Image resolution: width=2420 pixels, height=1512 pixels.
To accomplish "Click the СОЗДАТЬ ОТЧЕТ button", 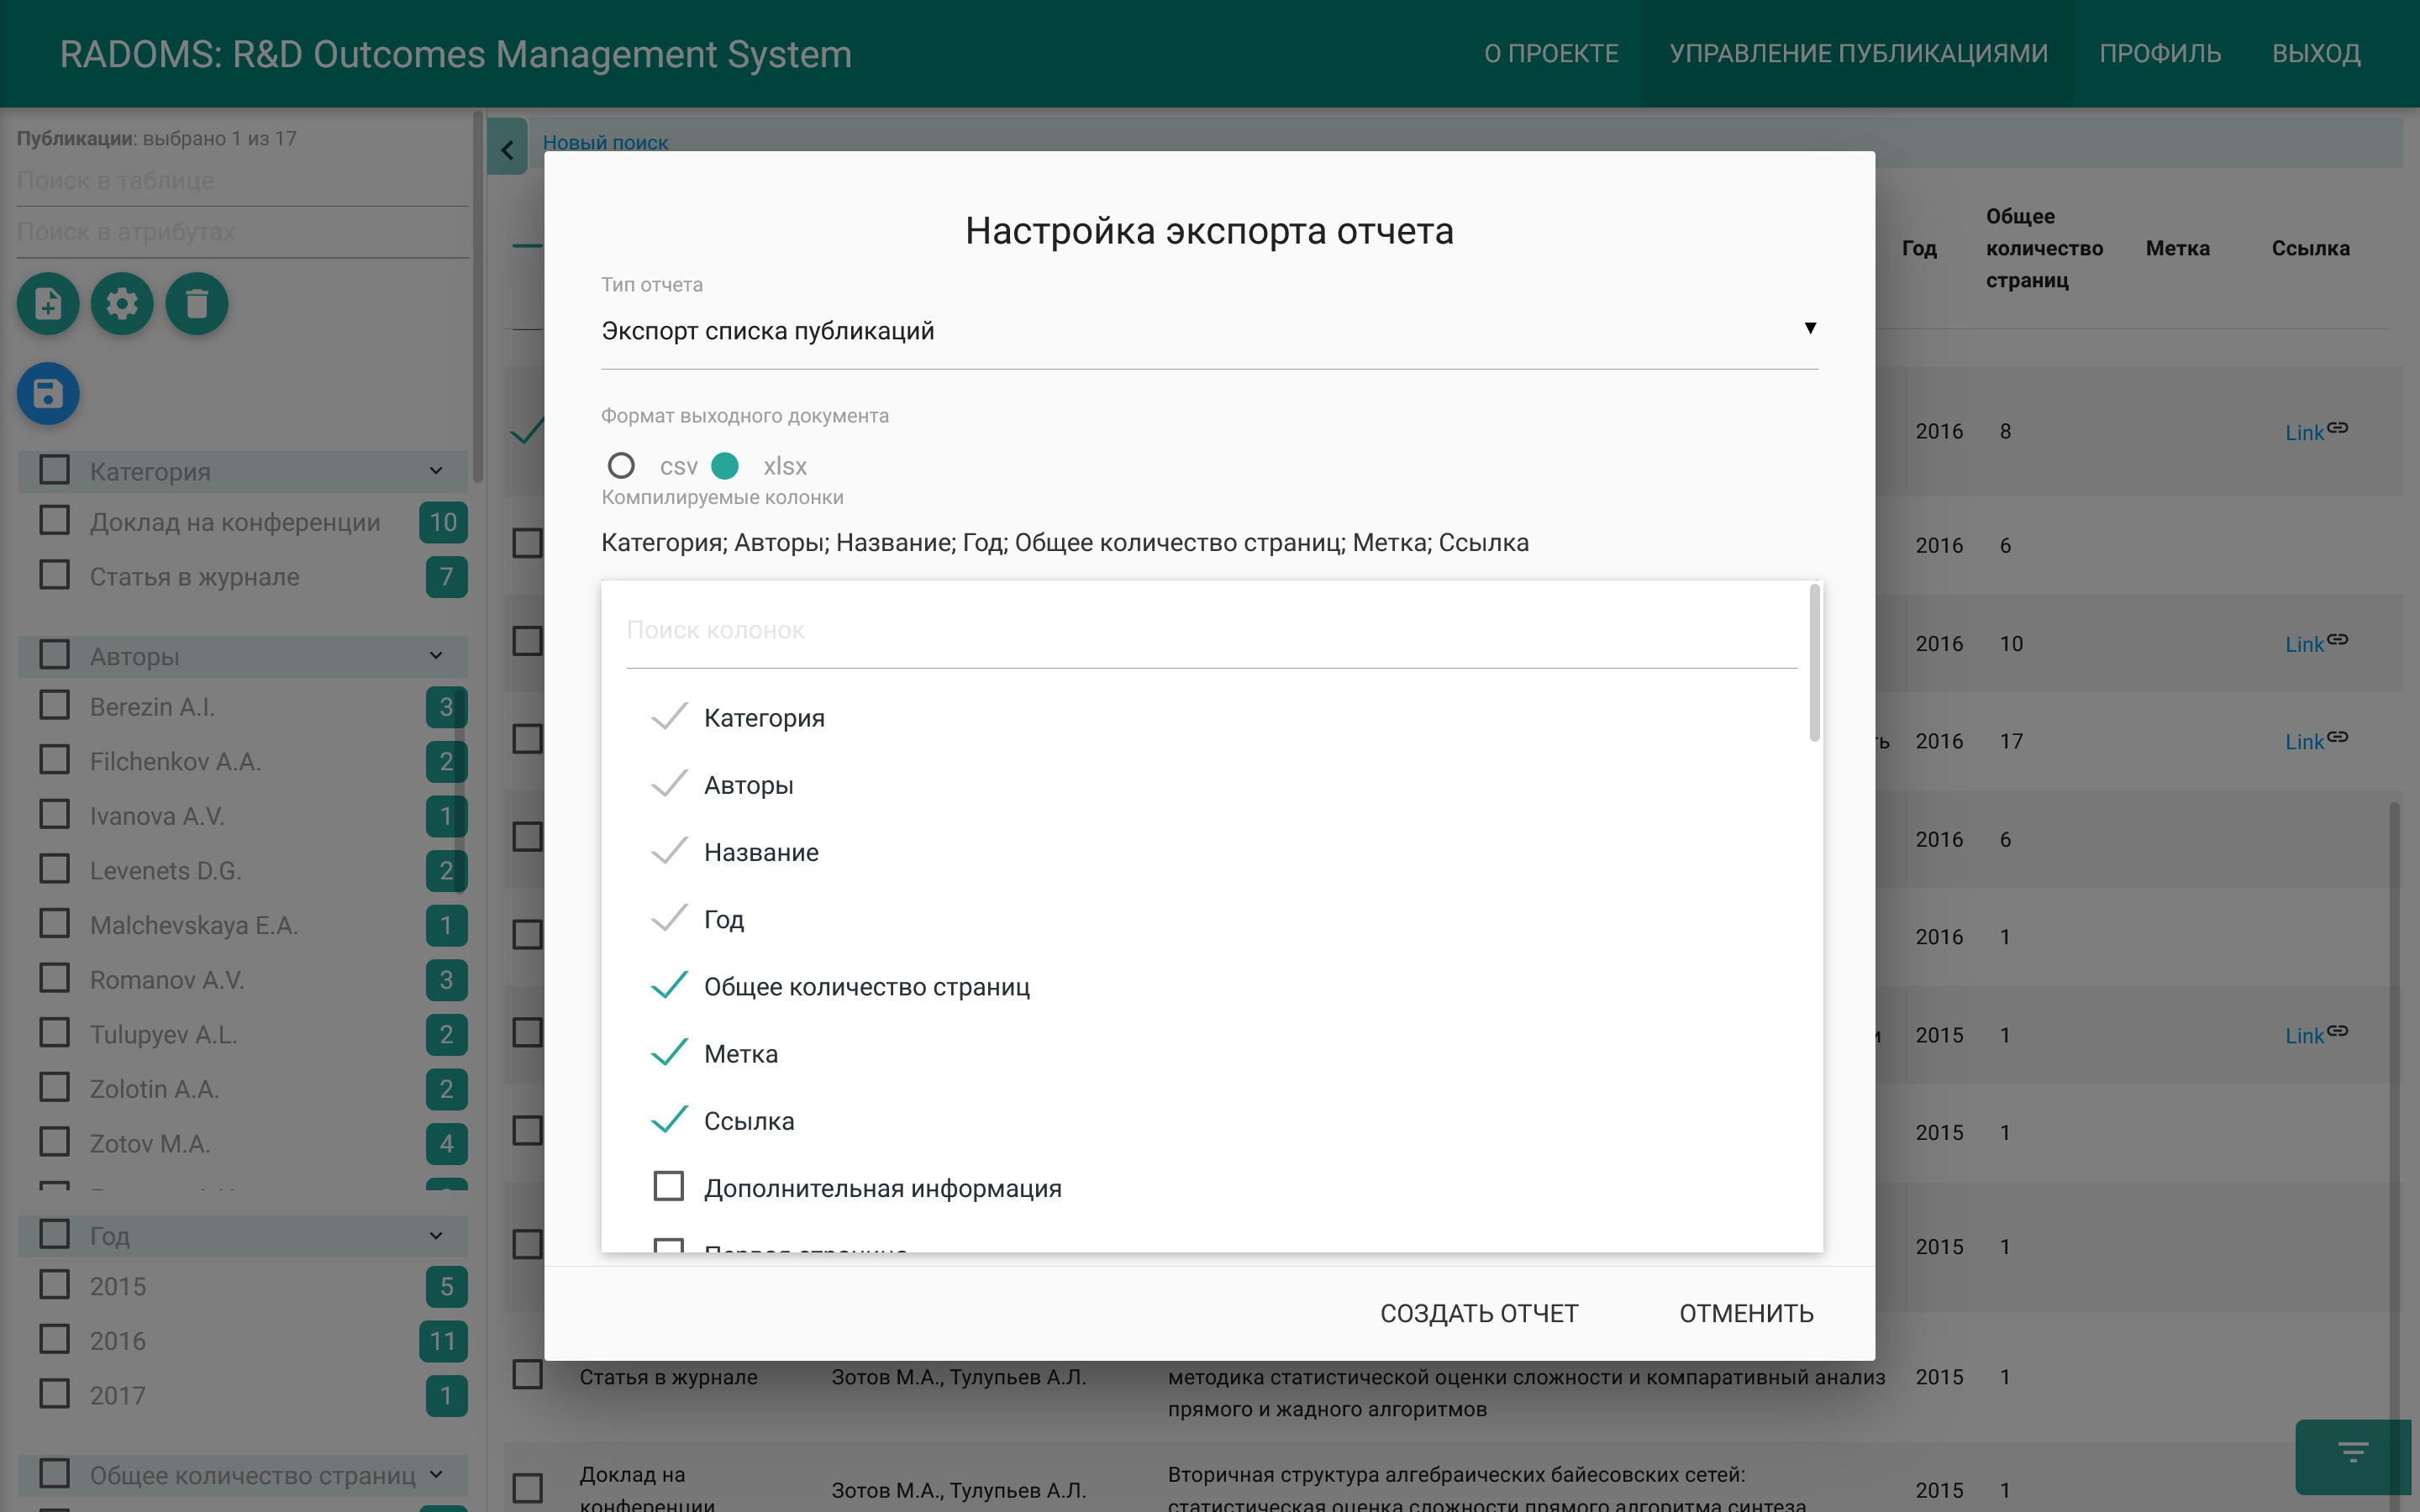I will click(1479, 1313).
